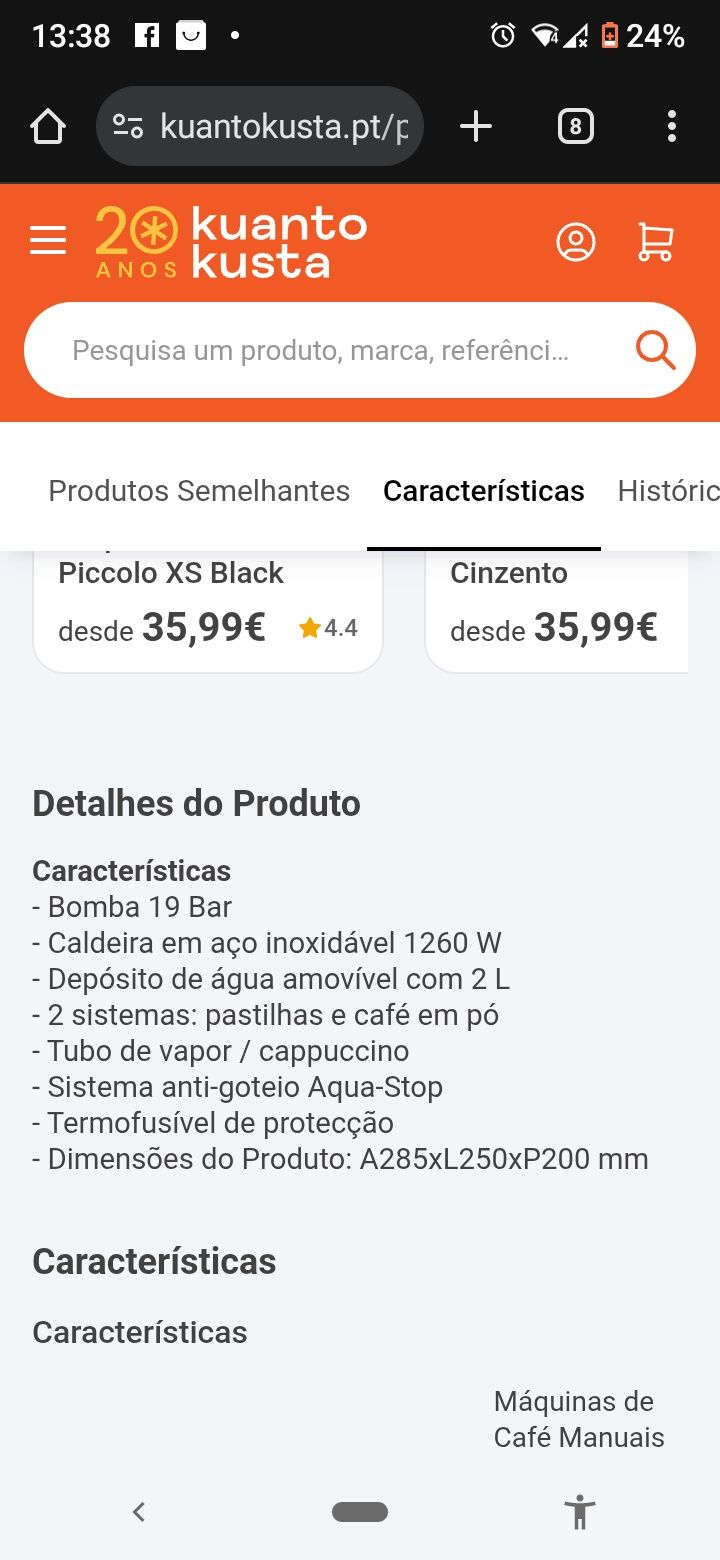Open a new browser tab
This screenshot has width=720, height=1560.
tap(476, 127)
